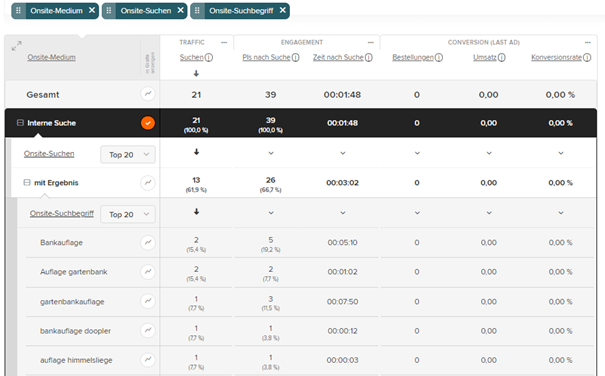Click the Bestellungen header link
This screenshot has width=605, height=376.
tap(413, 58)
